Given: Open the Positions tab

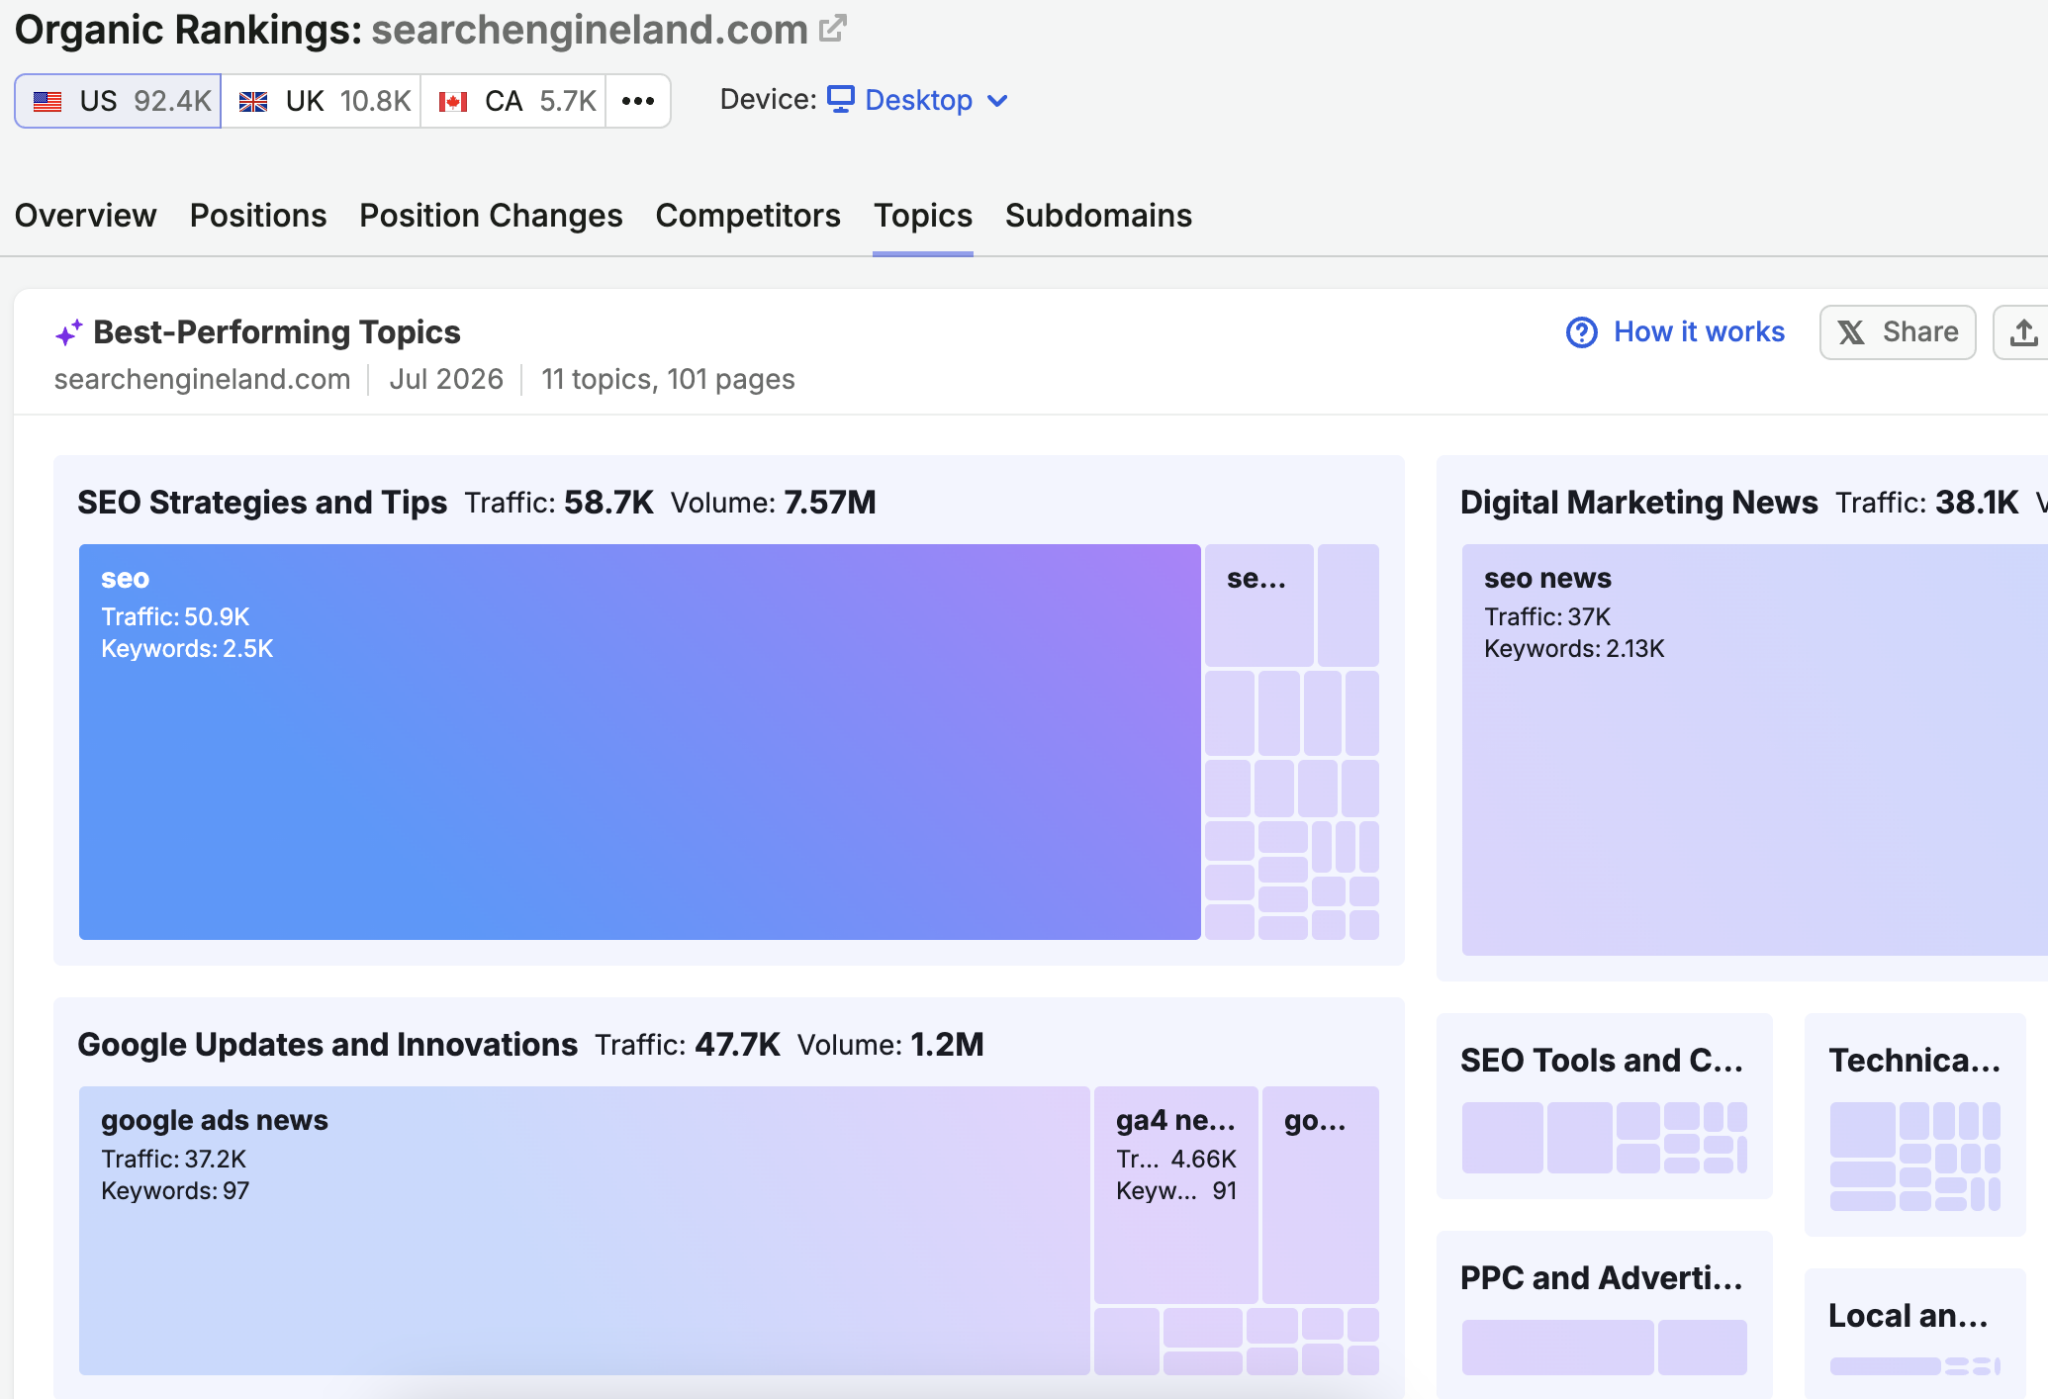Looking at the screenshot, I should click(x=258, y=215).
